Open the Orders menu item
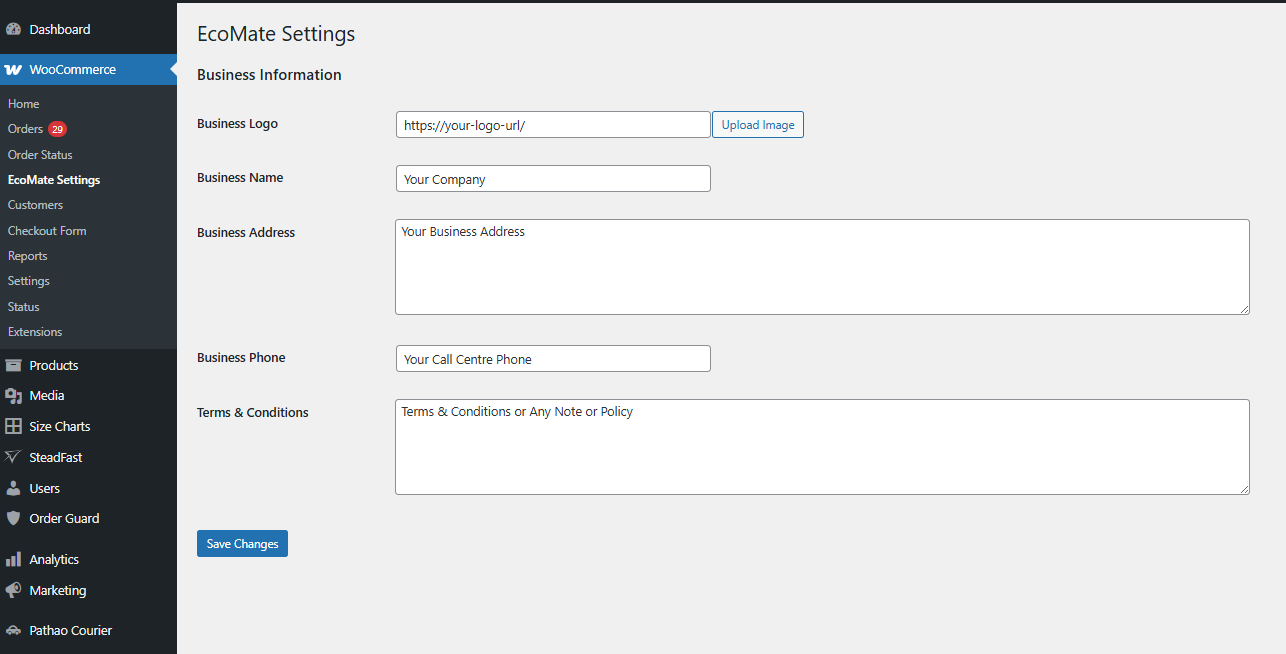 pyautogui.click(x=24, y=129)
